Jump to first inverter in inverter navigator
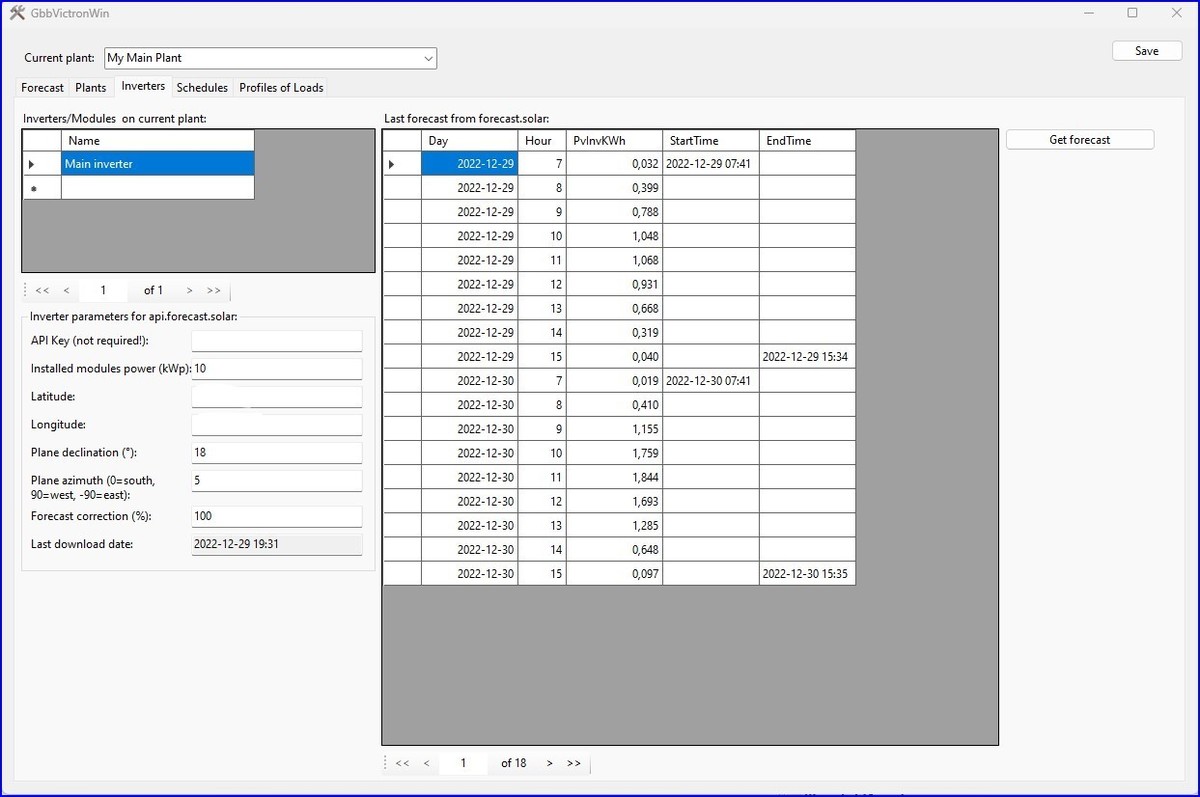 (x=42, y=291)
